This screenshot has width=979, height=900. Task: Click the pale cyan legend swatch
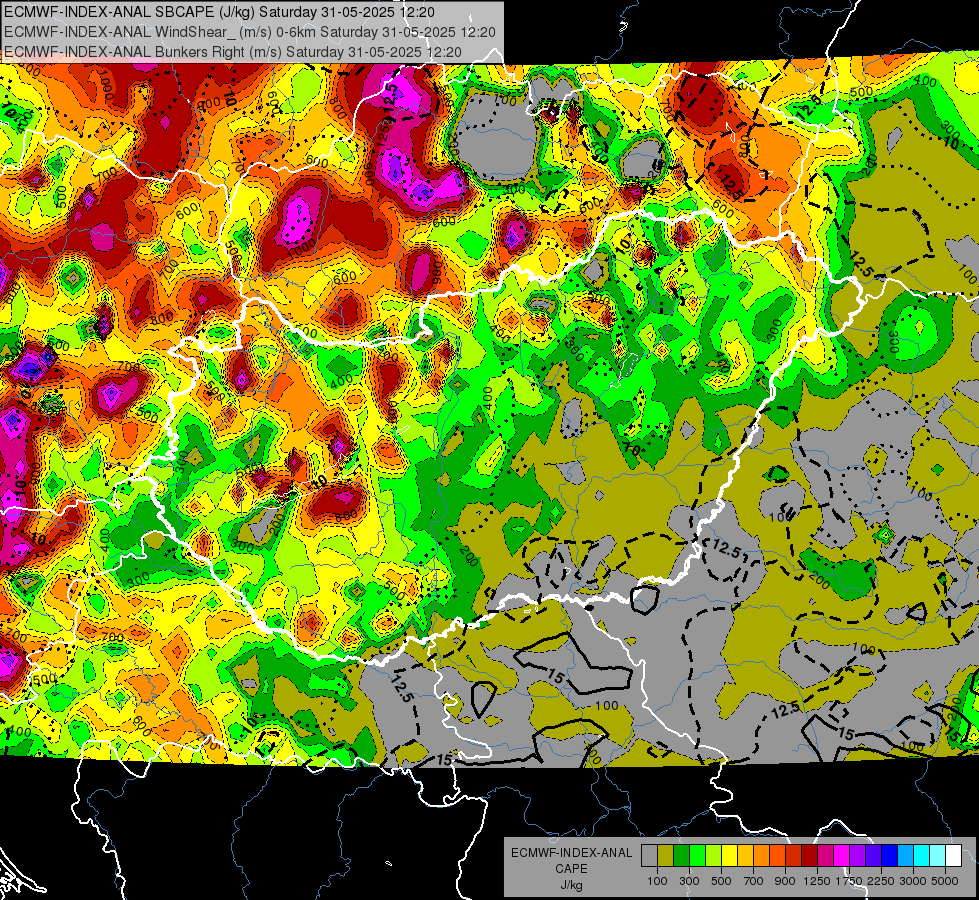pos(938,856)
